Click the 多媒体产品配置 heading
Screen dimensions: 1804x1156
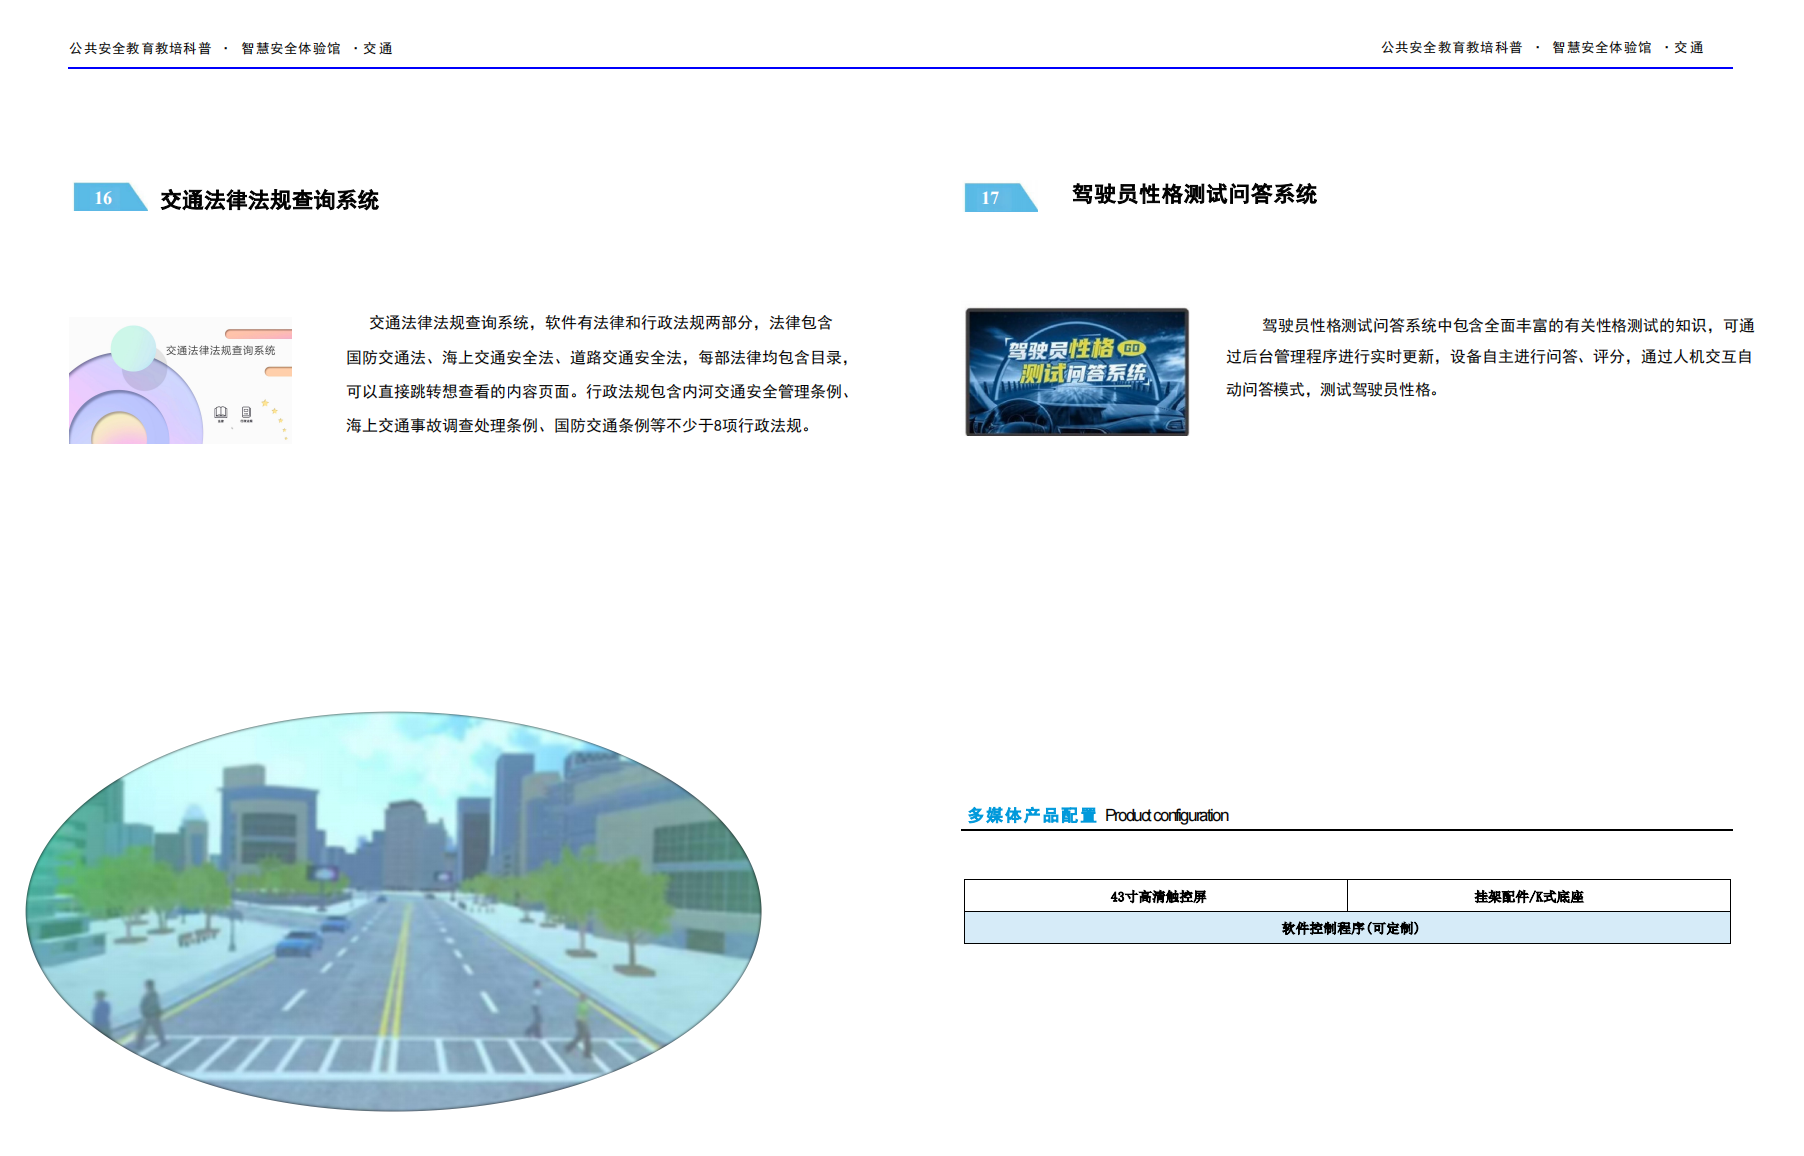click(x=1031, y=816)
